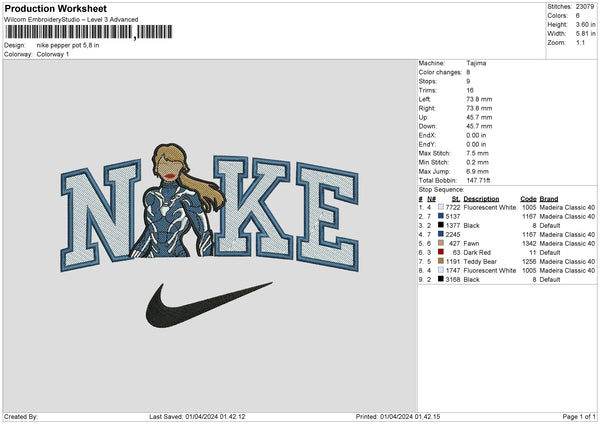Click the design name 'nike pepper pot 5,8 in'
The height and width of the screenshot is (424, 600).
[x=68, y=45]
